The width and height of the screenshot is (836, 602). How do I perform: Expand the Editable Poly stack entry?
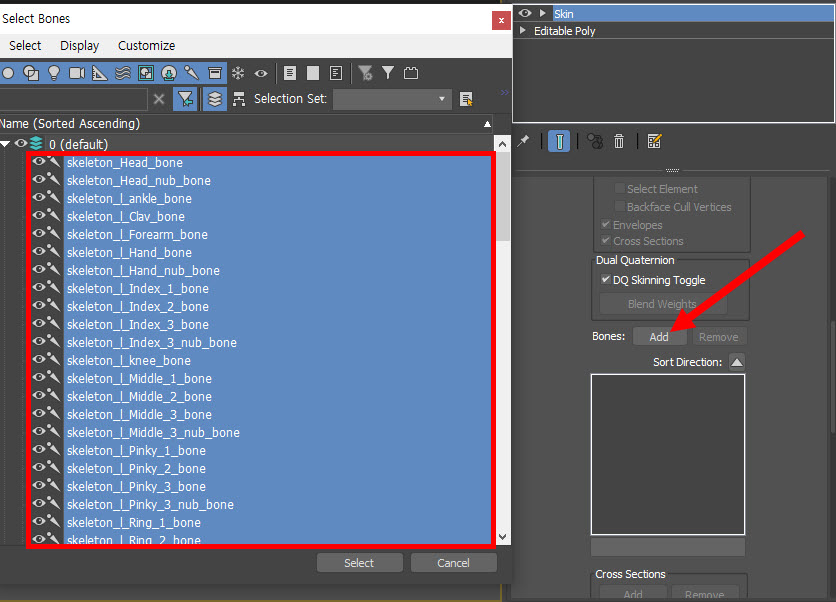(x=522, y=30)
